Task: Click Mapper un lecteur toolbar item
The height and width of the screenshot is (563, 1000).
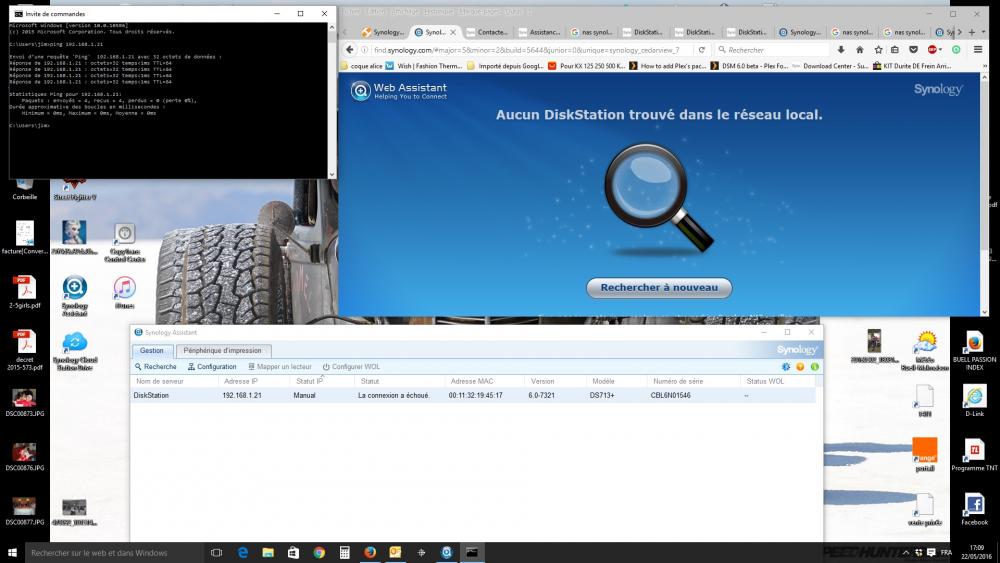Action: [280, 367]
